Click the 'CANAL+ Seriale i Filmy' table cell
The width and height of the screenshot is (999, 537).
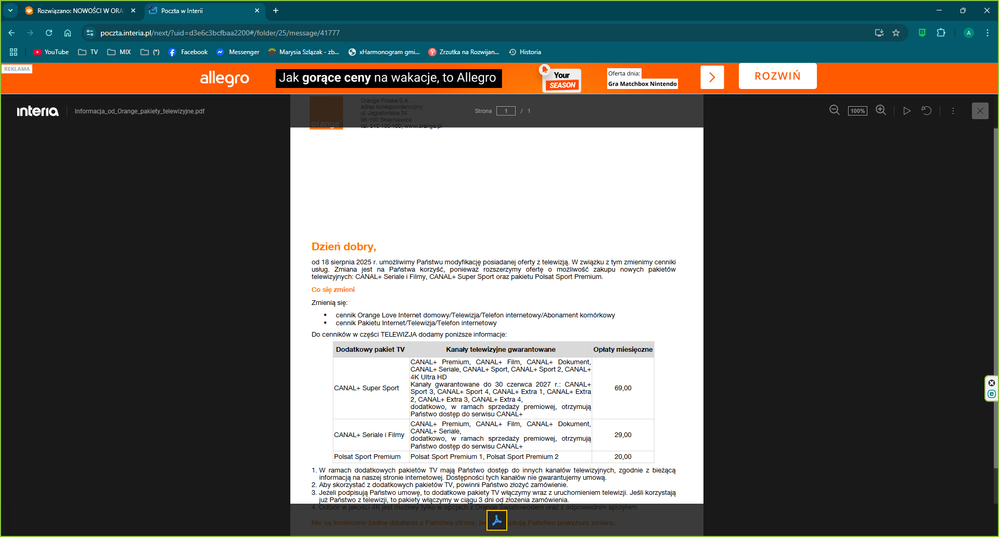(x=369, y=435)
